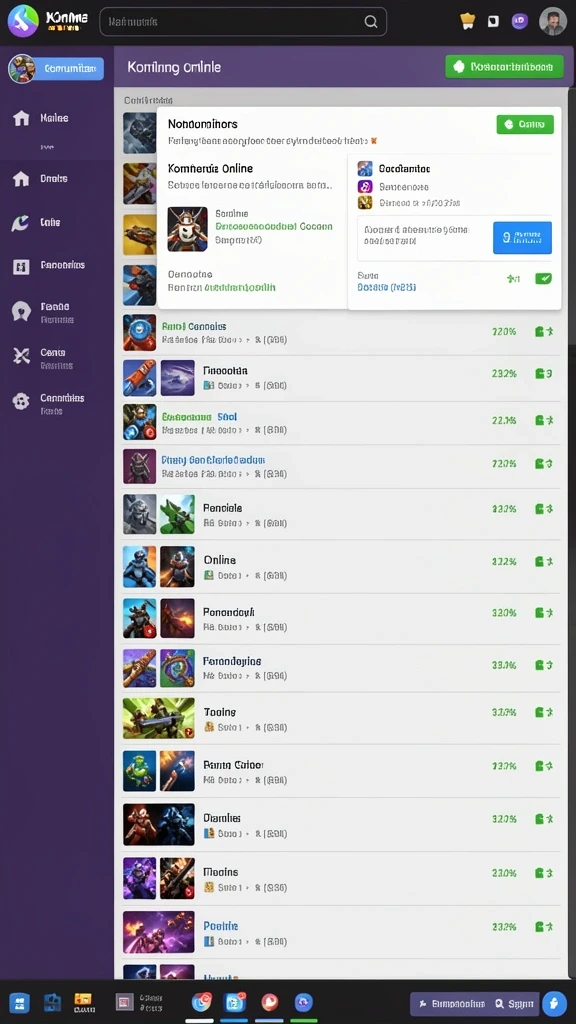Open the blue Windows start icon in taskbar
The image size is (576, 1024).
tap(20, 1002)
